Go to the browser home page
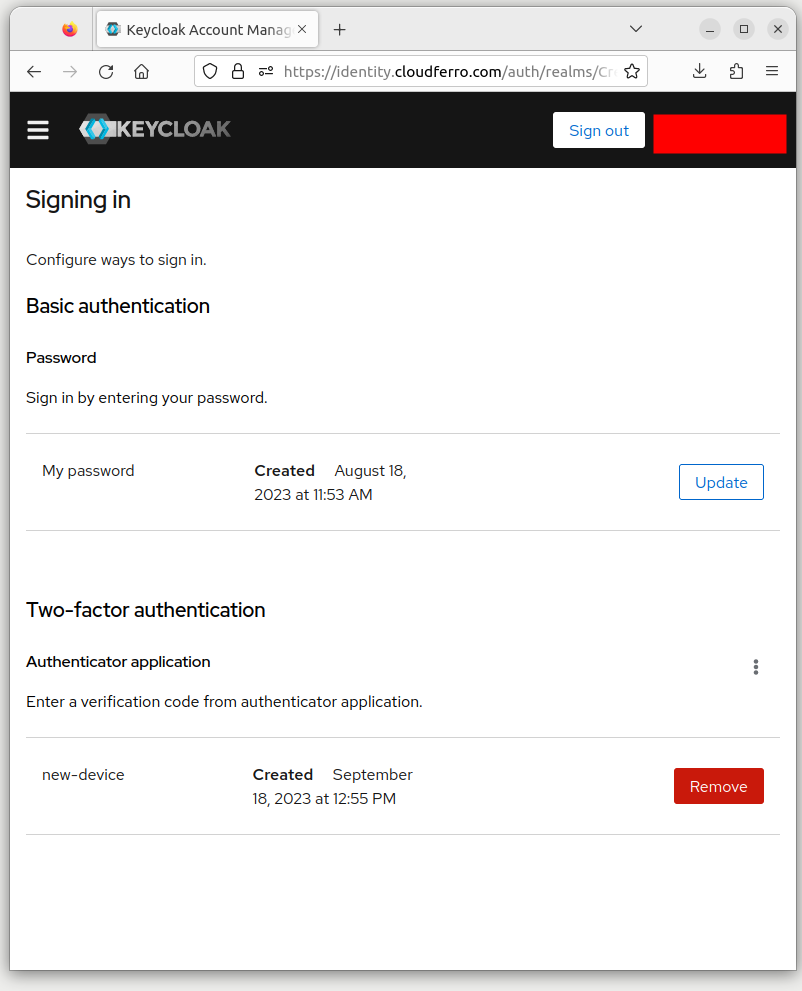The image size is (802, 991). 142,72
